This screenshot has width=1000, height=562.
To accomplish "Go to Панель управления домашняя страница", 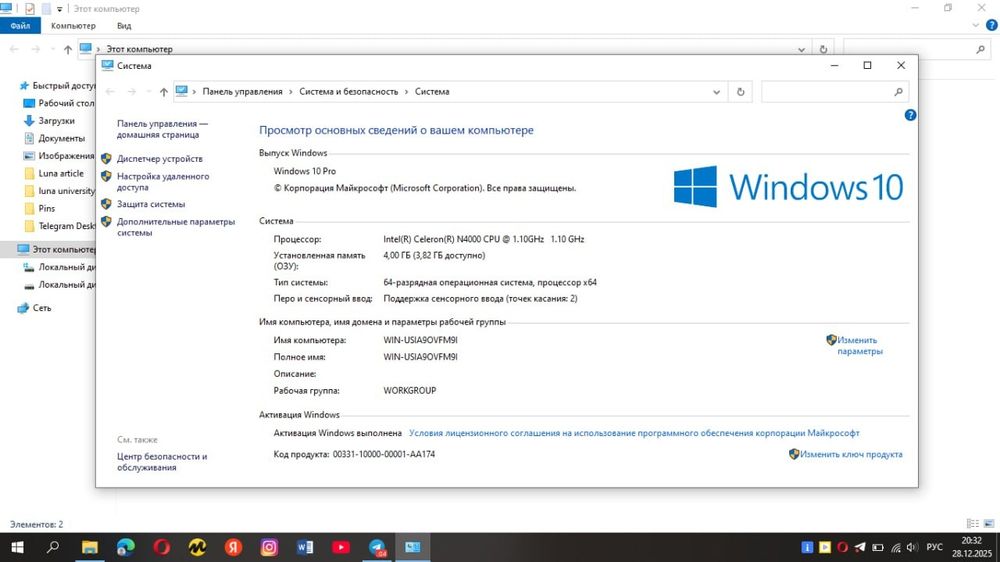I will 162,129.
